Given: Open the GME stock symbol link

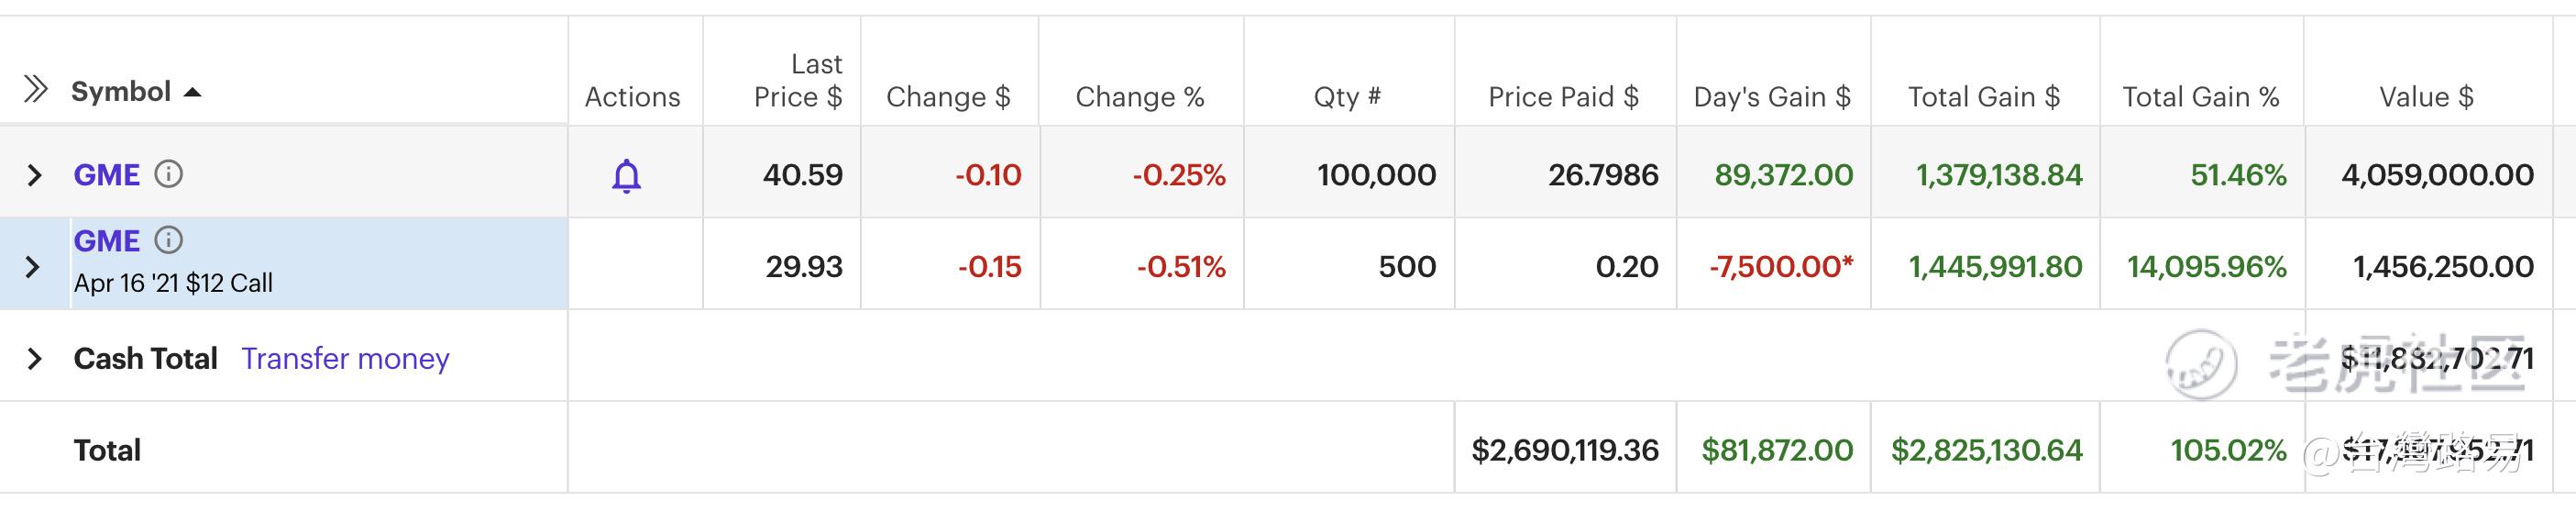Looking at the screenshot, I should pos(106,175).
